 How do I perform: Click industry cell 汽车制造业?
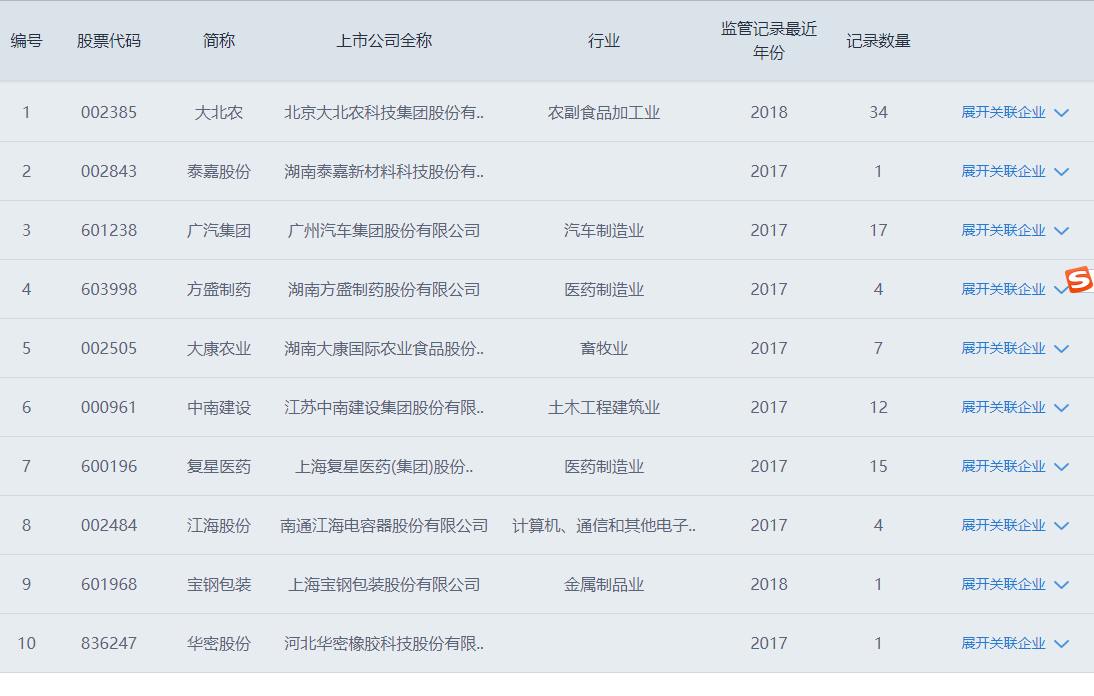(x=604, y=230)
